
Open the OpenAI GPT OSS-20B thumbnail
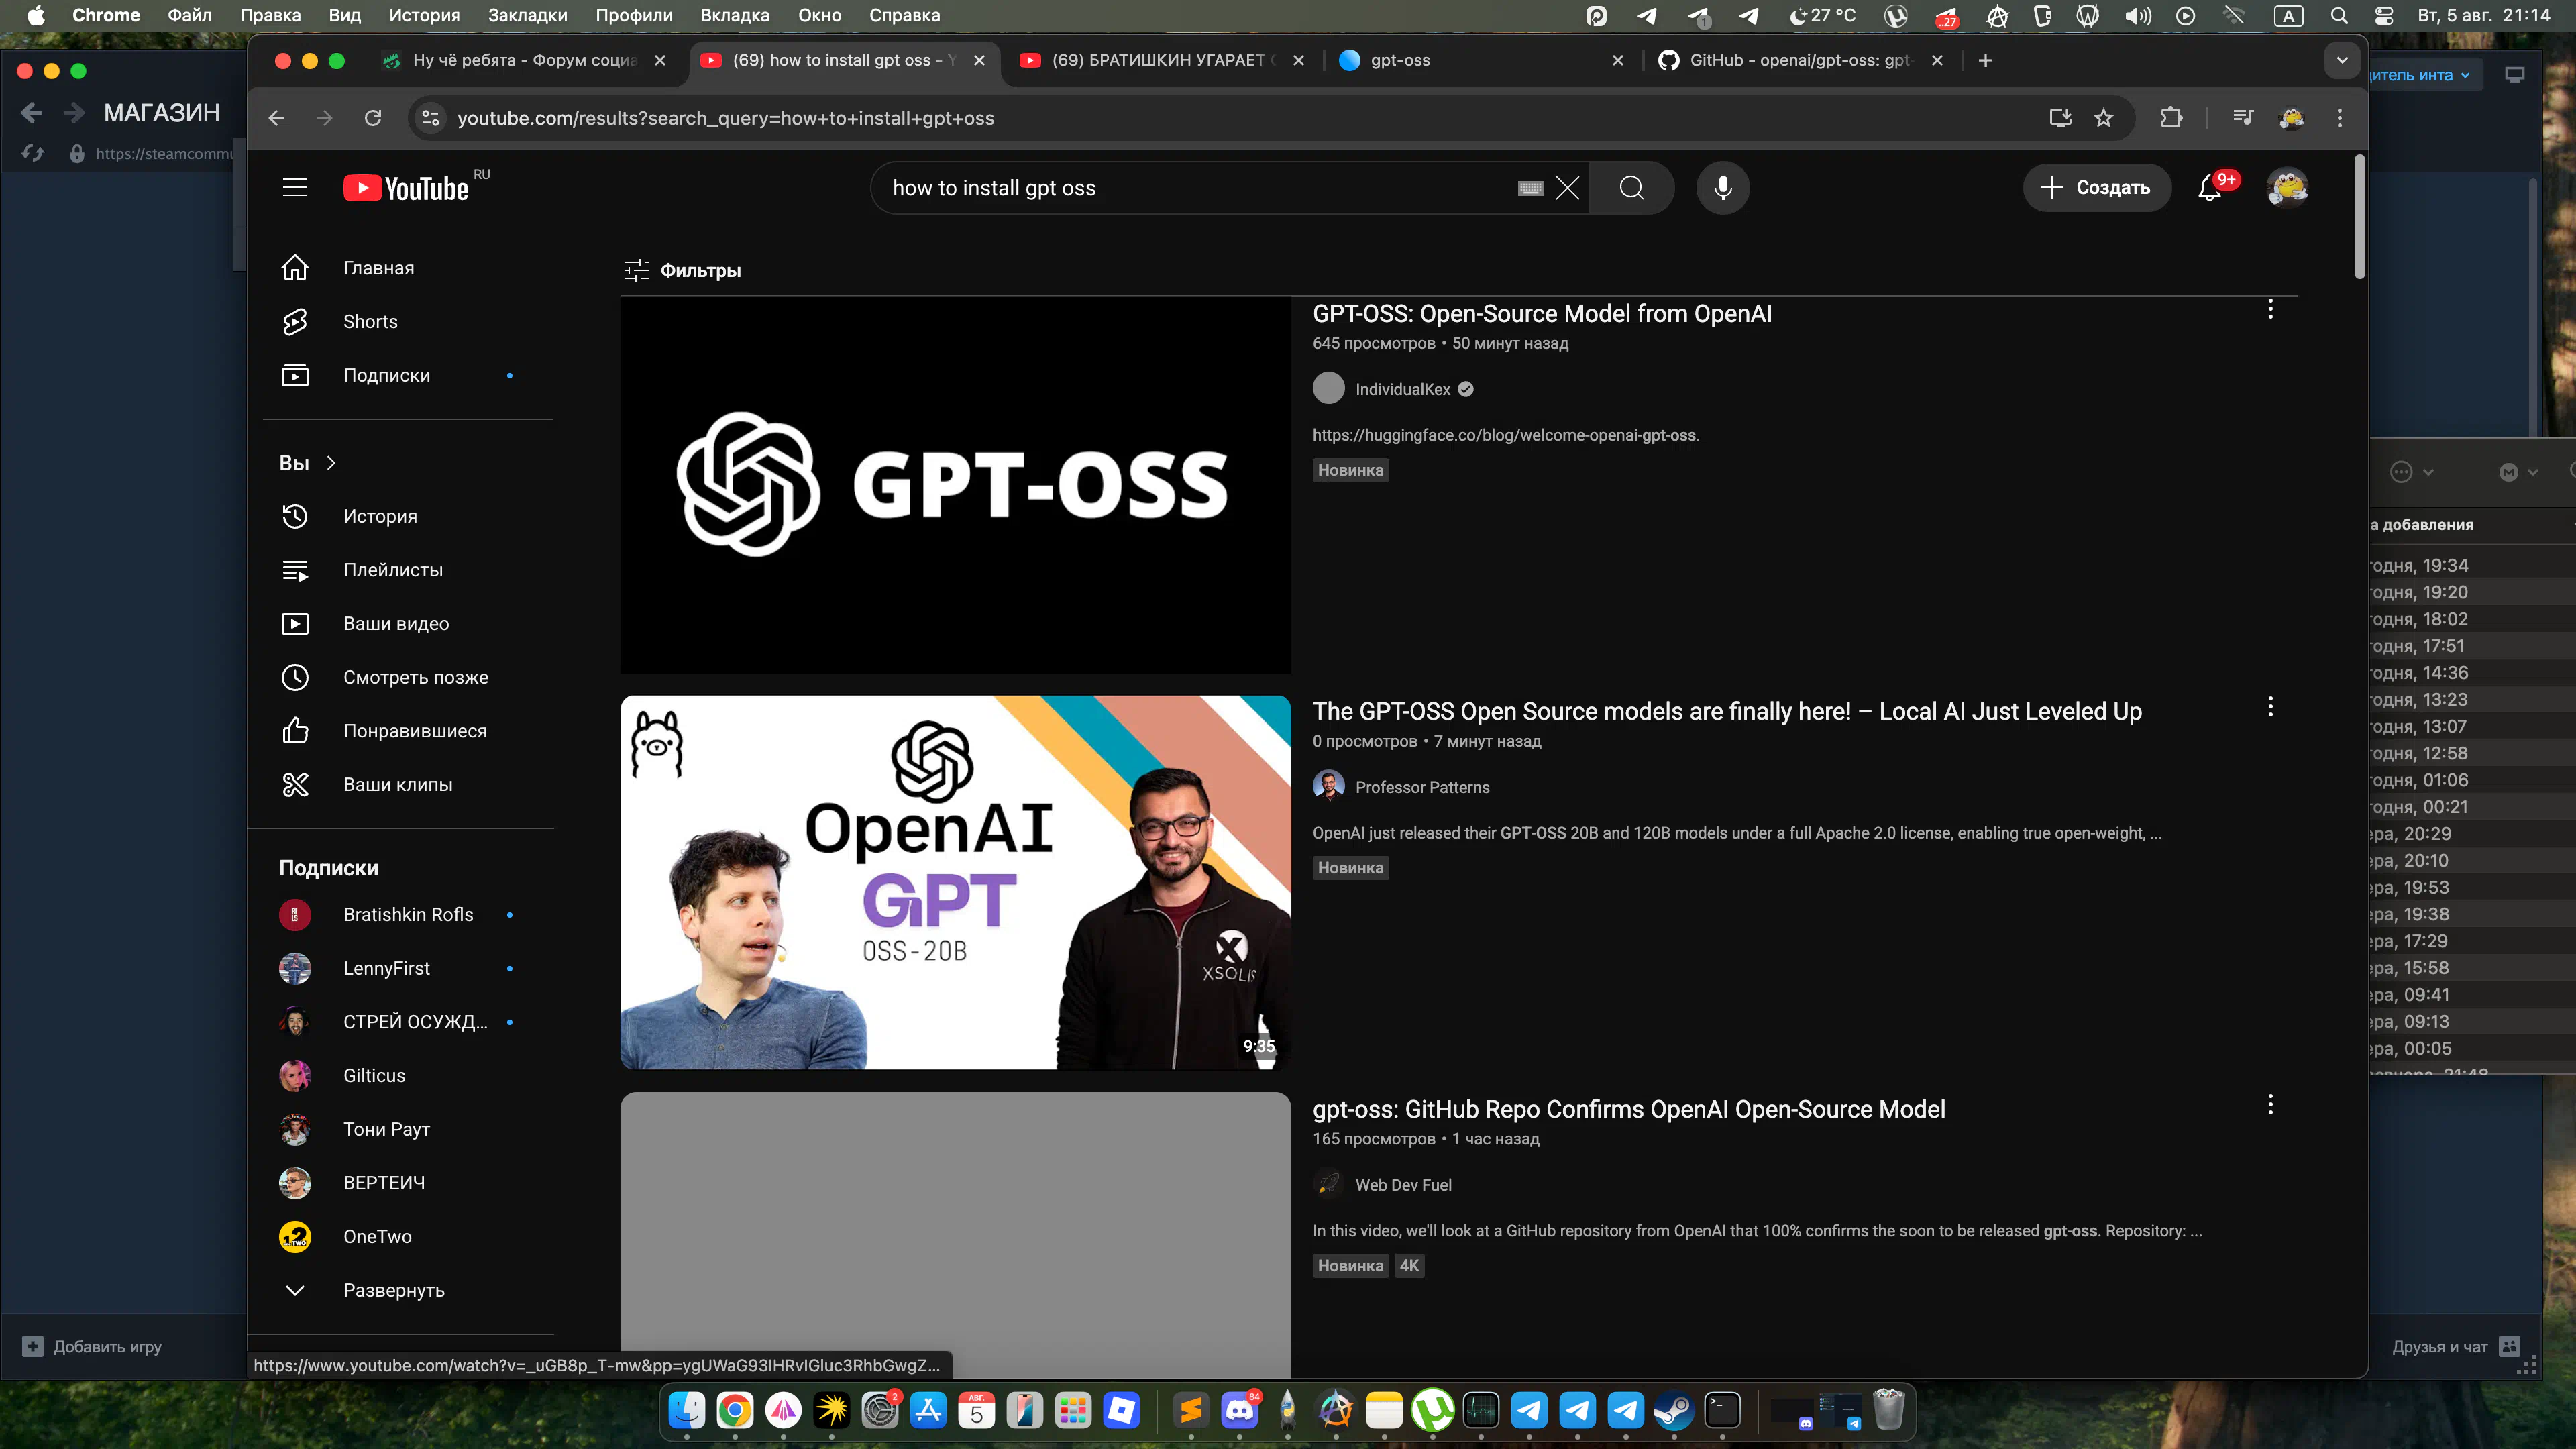point(955,882)
